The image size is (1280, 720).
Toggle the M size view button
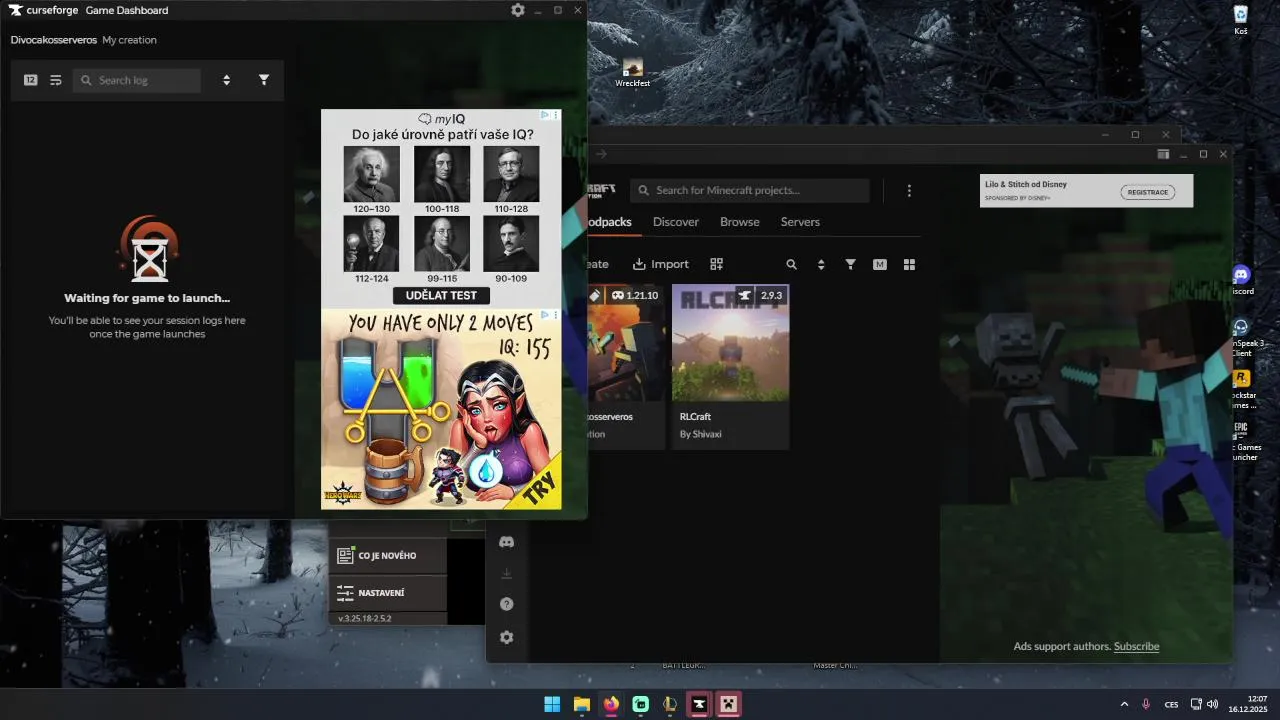880,264
